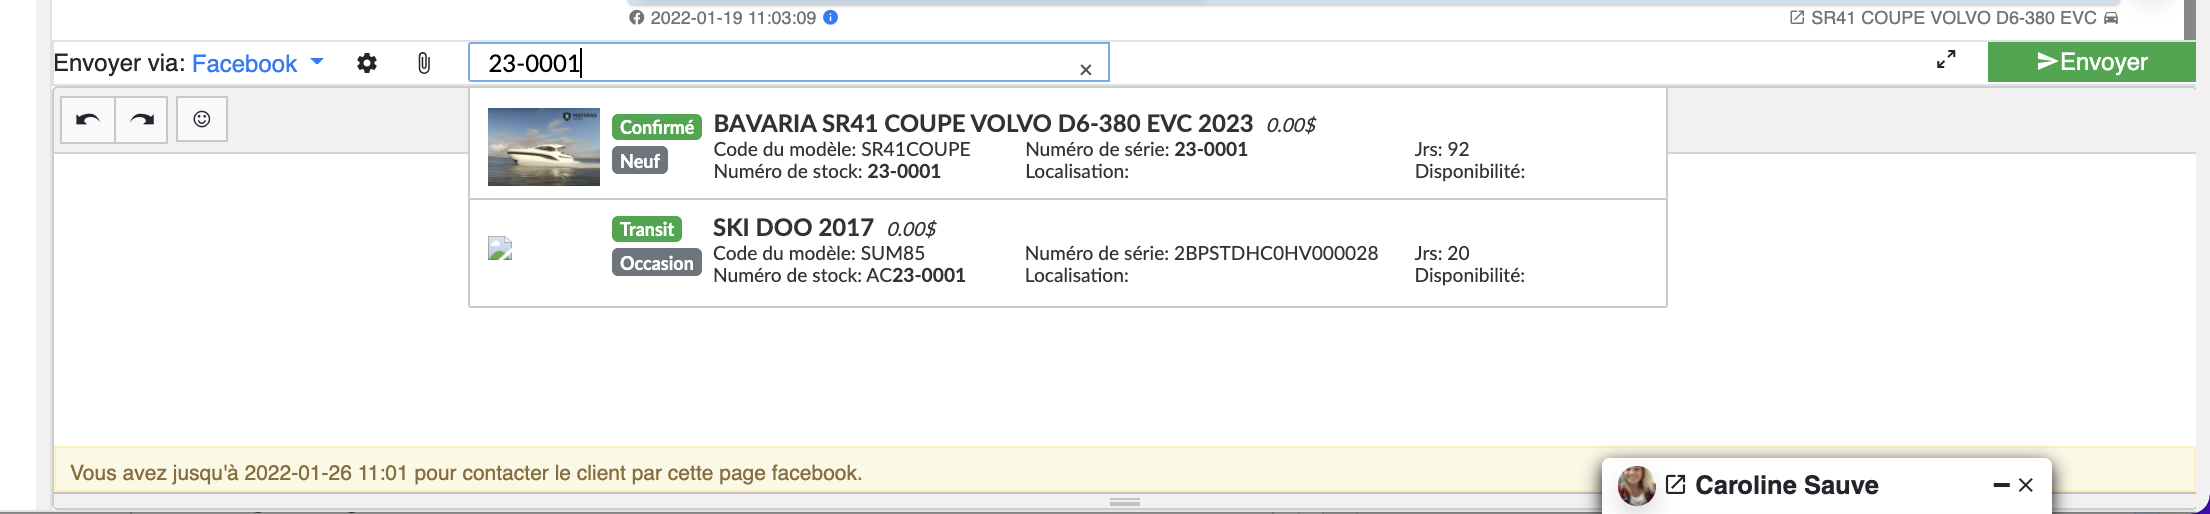Expand the message editor to fullscreen
The height and width of the screenshot is (514, 2210).
coord(1945,61)
